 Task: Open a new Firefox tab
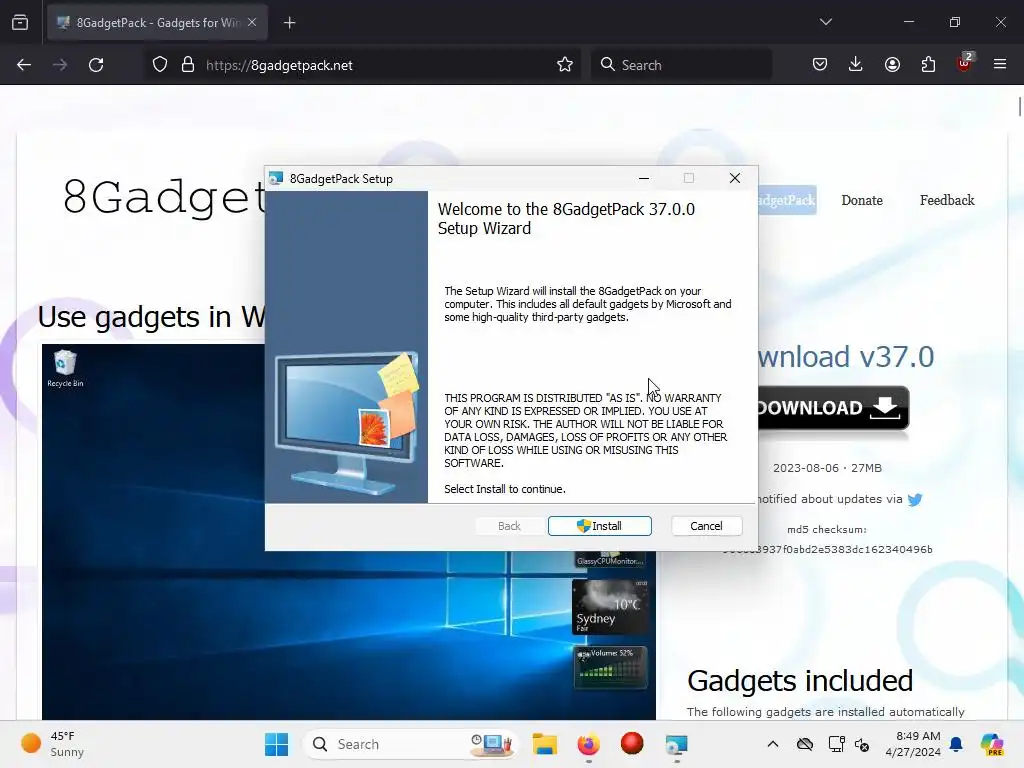pyautogui.click(x=290, y=23)
